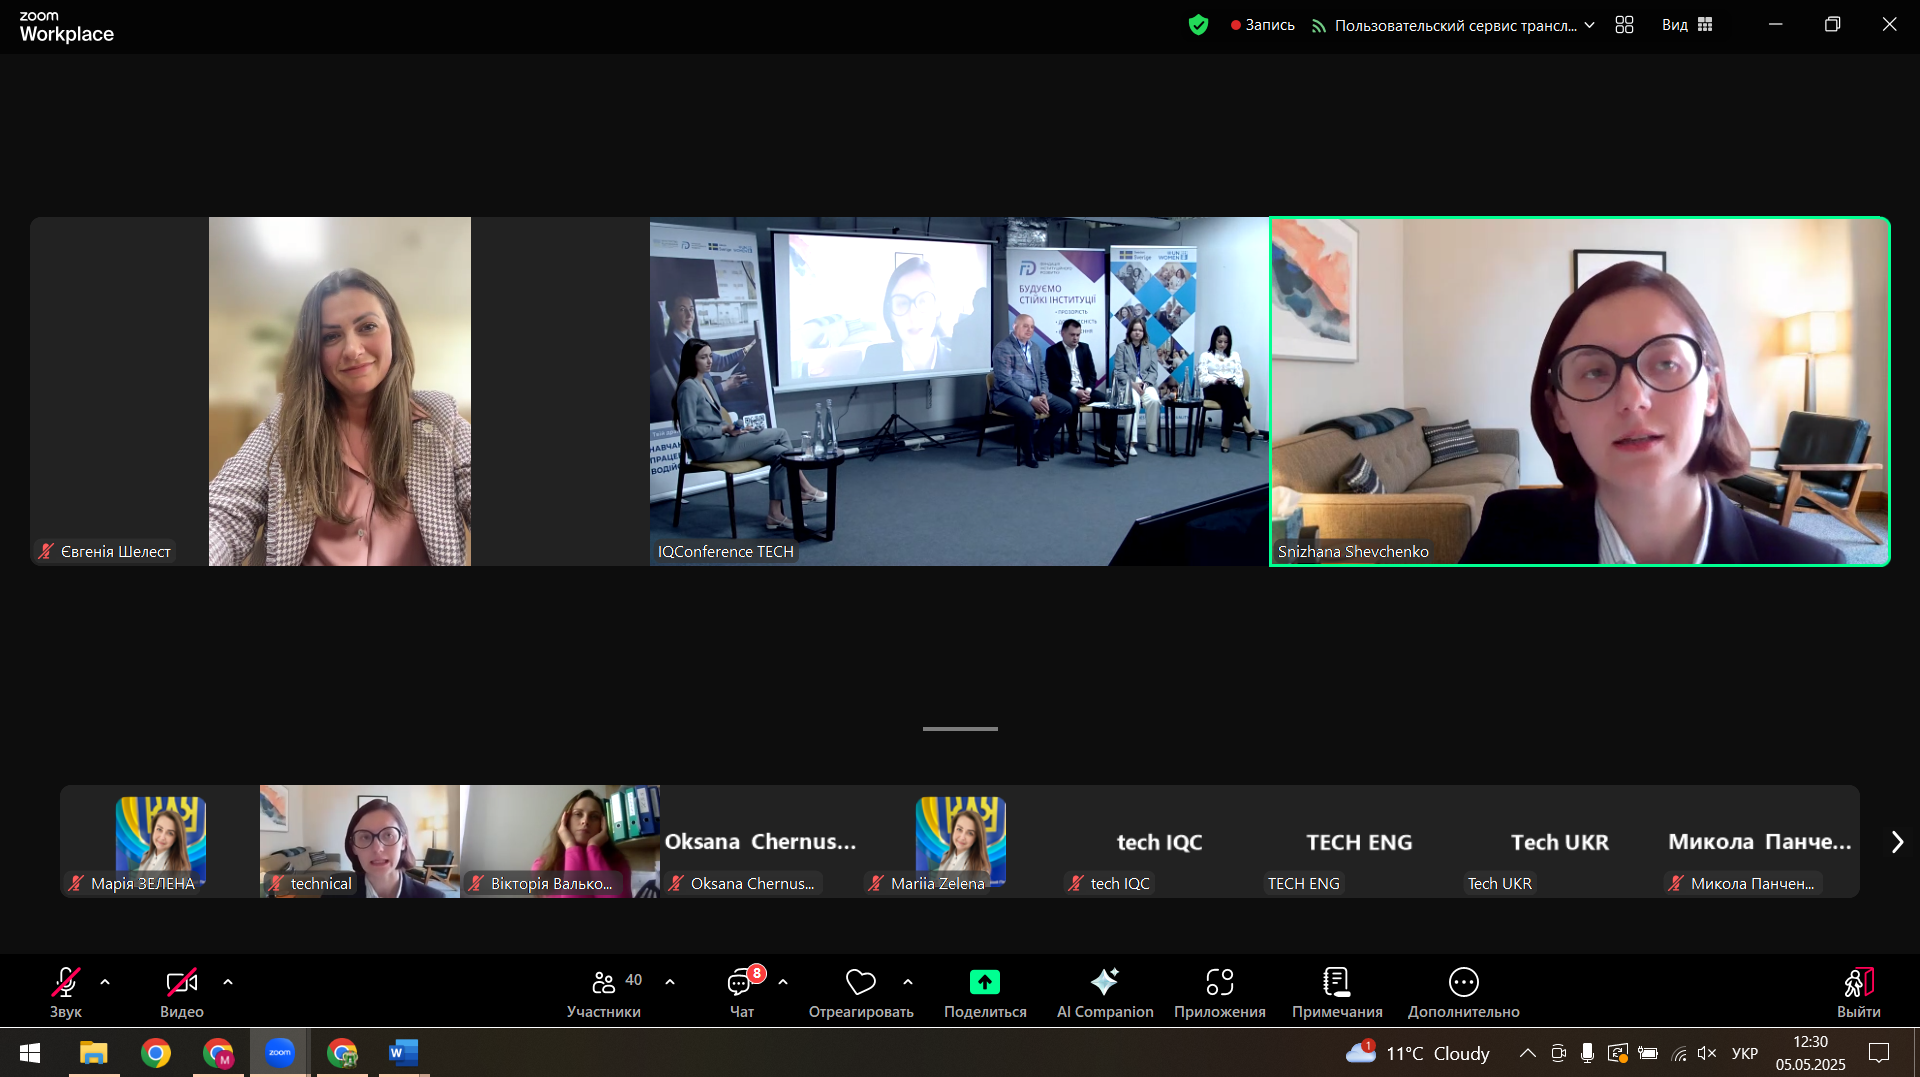Open the Участники participants panel
The height and width of the screenshot is (1077, 1920).
point(604,992)
